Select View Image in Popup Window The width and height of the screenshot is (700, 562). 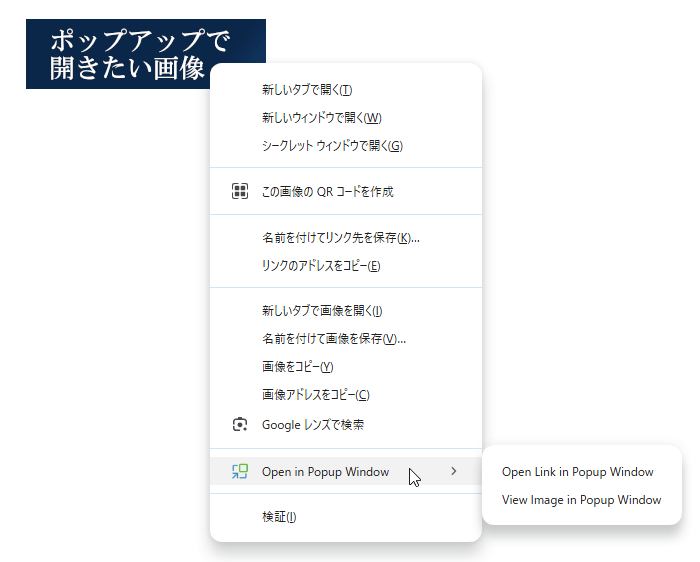coord(582,500)
